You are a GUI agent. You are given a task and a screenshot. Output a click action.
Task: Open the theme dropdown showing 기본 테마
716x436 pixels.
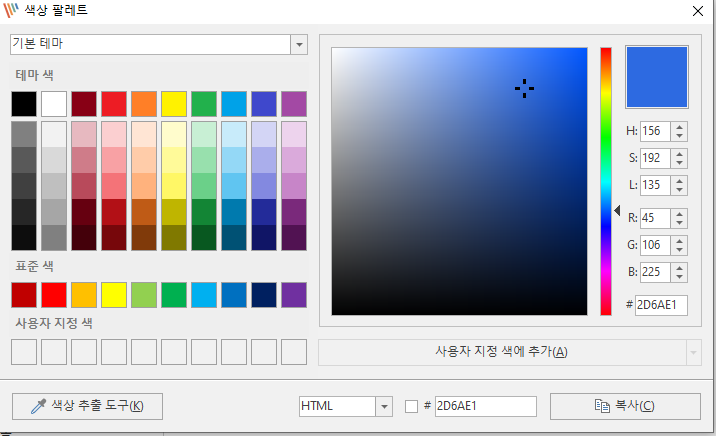pyautogui.click(x=299, y=45)
